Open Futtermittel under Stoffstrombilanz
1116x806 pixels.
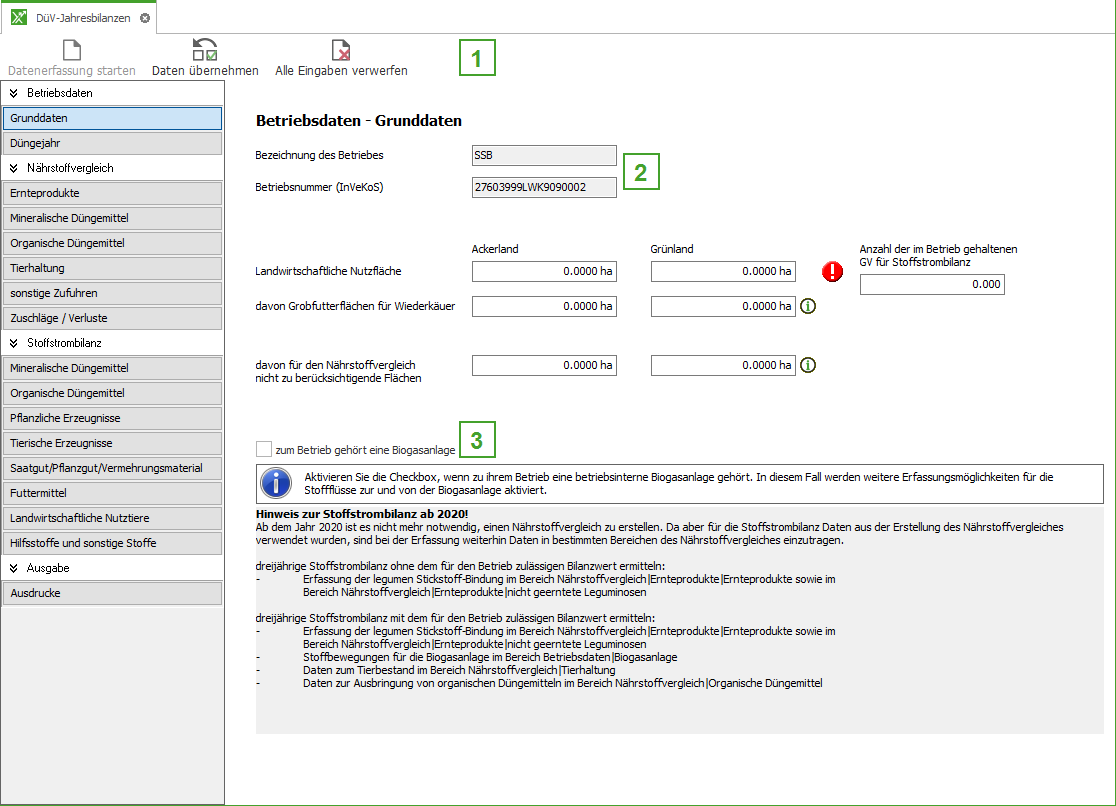pos(112,493)
